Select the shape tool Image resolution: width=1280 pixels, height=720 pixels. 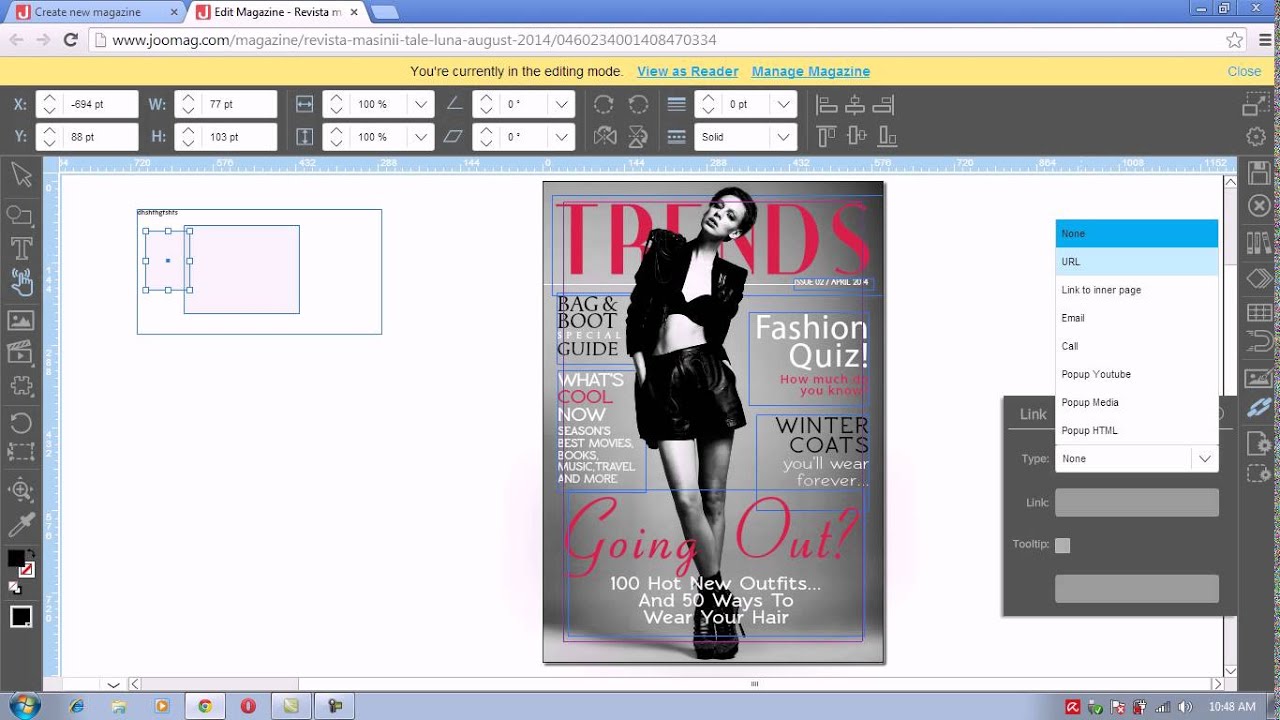(x=21, y=215)
